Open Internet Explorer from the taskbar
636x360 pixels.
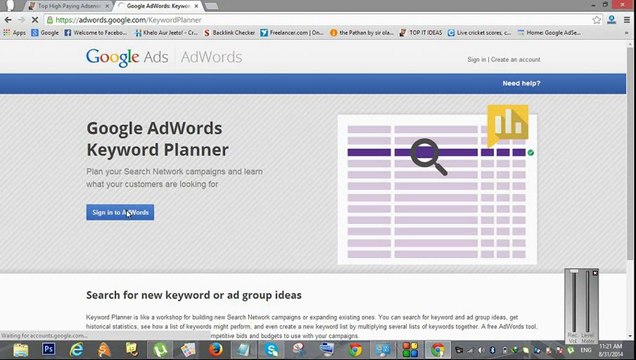pyautogui.click(x=76, y=350)
